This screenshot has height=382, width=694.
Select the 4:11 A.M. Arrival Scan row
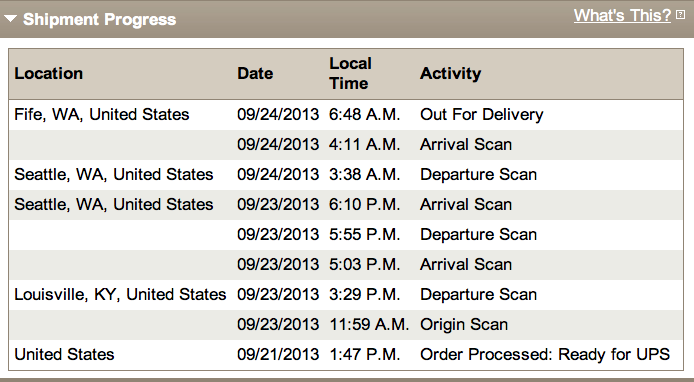point(345,145)
